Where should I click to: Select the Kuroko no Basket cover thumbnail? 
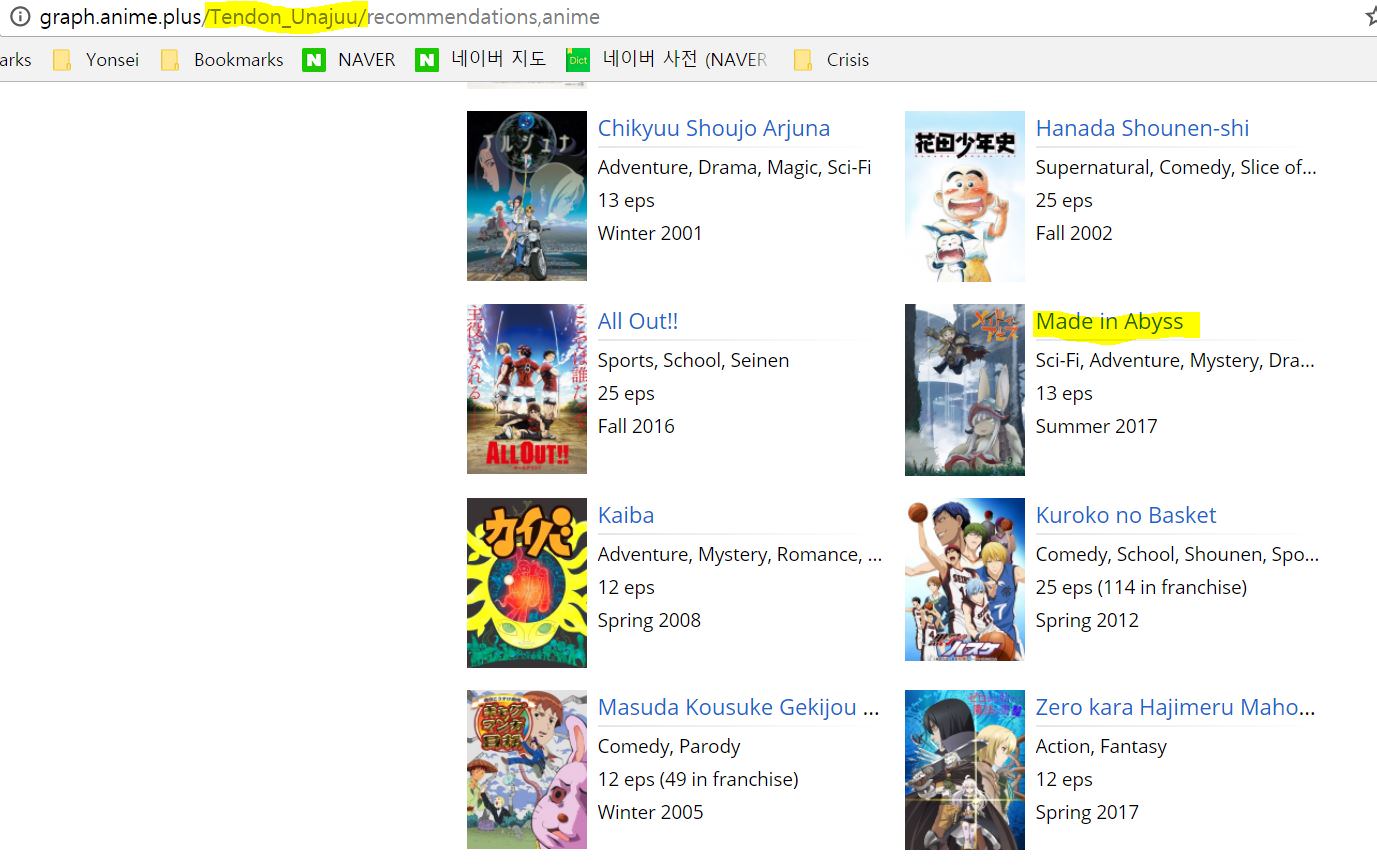pos(964,580)
